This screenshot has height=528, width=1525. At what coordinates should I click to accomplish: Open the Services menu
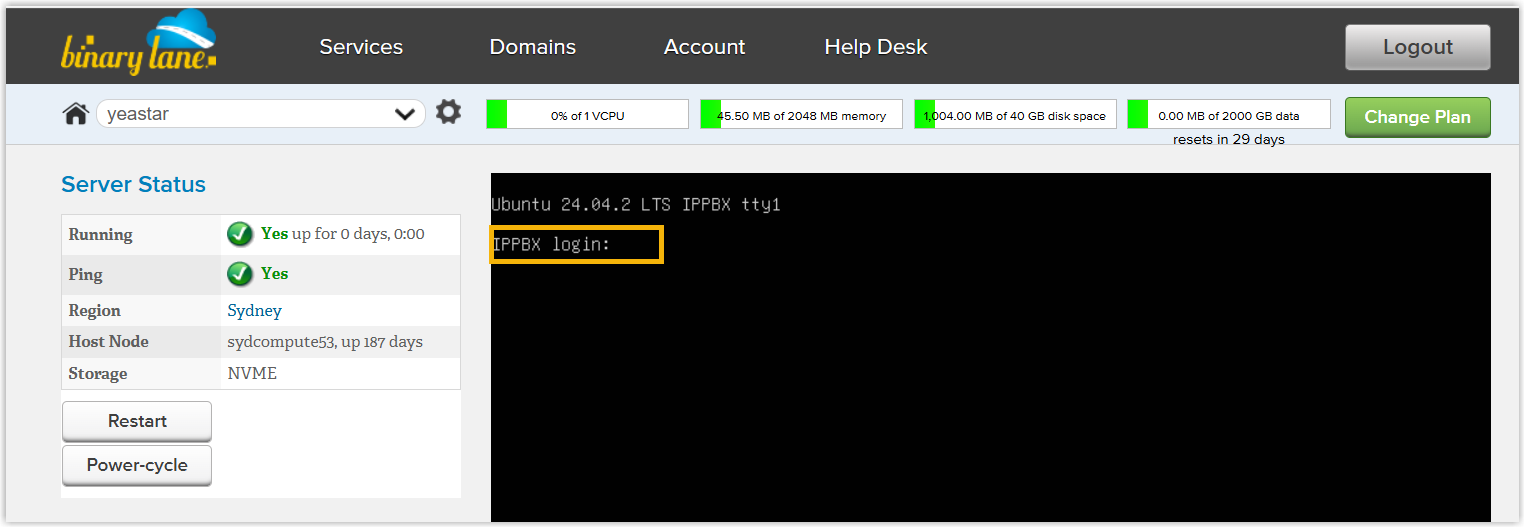(361, 47)
